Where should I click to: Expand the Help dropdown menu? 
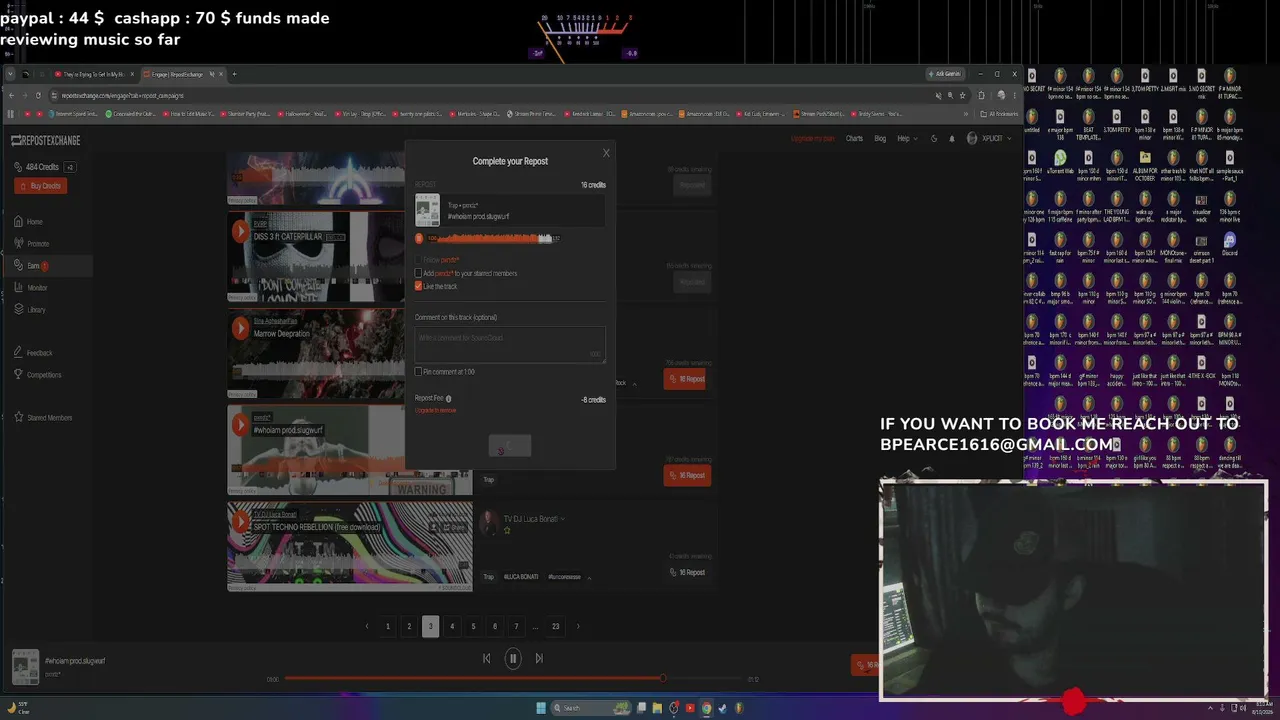tap(906, 139)
